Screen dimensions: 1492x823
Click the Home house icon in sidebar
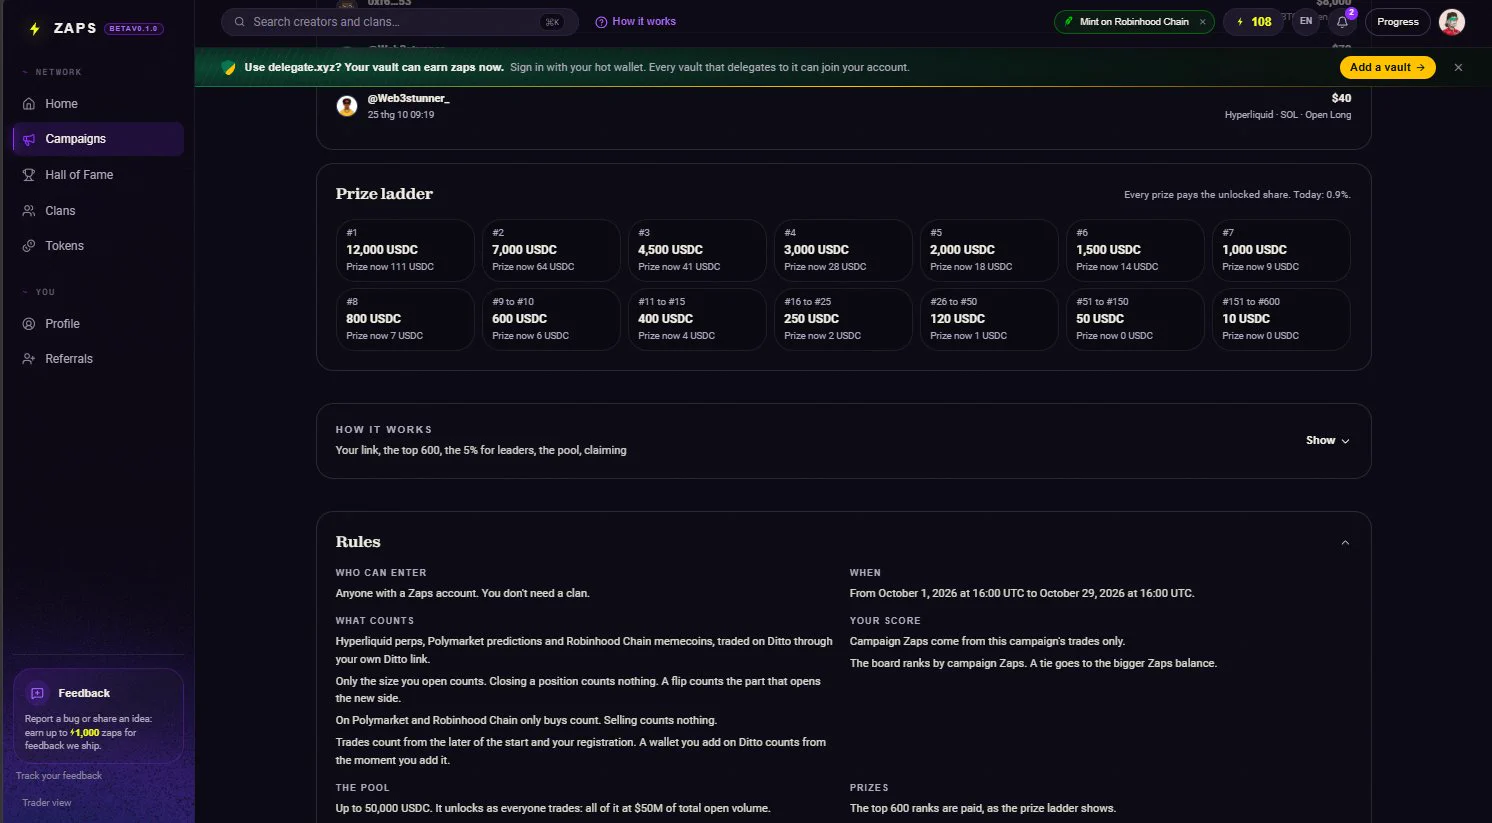tap(29, 104)
